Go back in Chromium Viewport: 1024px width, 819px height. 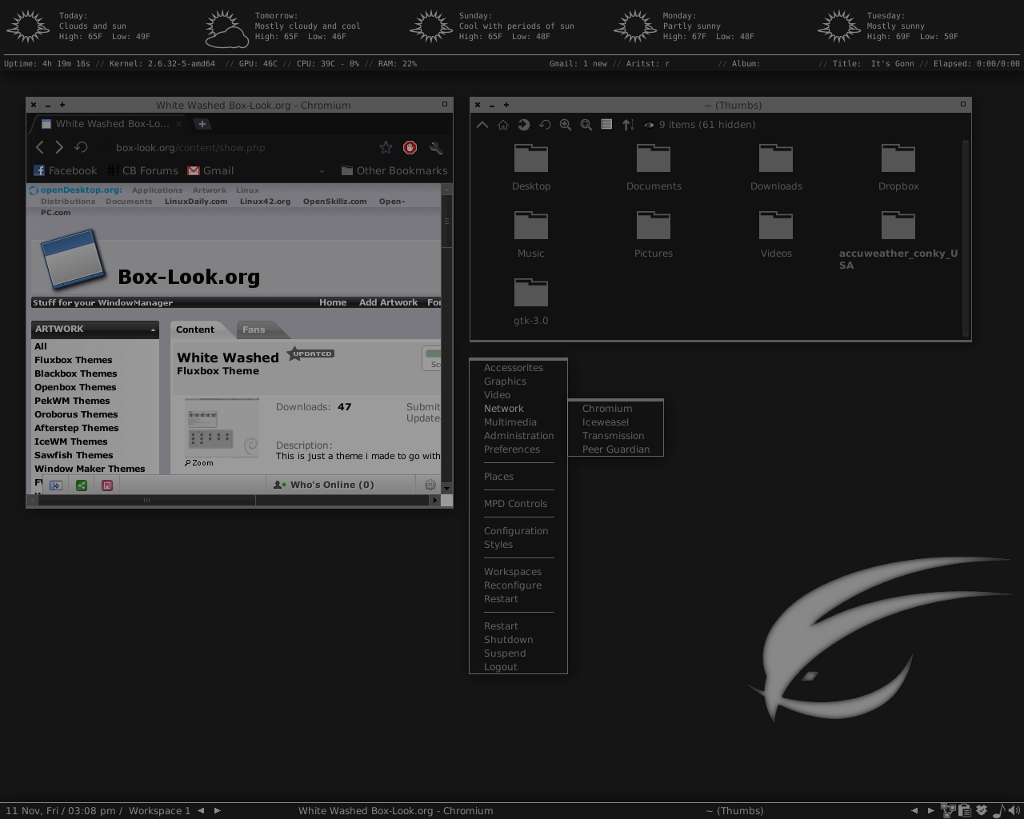tap(40, 148)
